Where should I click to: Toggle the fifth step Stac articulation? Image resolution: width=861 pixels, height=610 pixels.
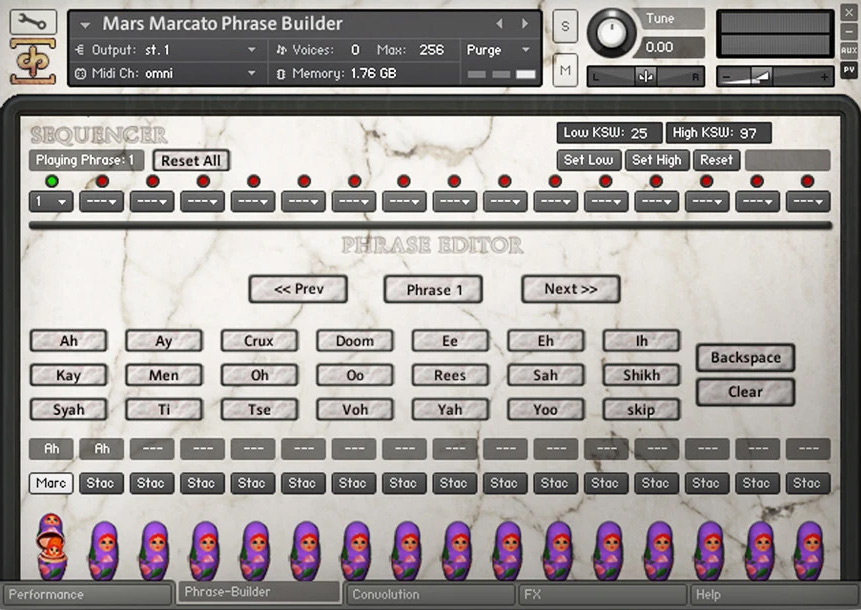coord(253,483)
